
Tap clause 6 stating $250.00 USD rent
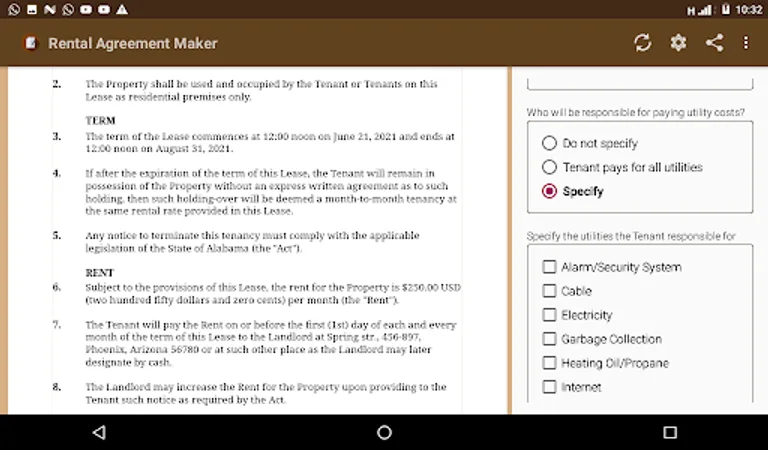pos(273,293)
